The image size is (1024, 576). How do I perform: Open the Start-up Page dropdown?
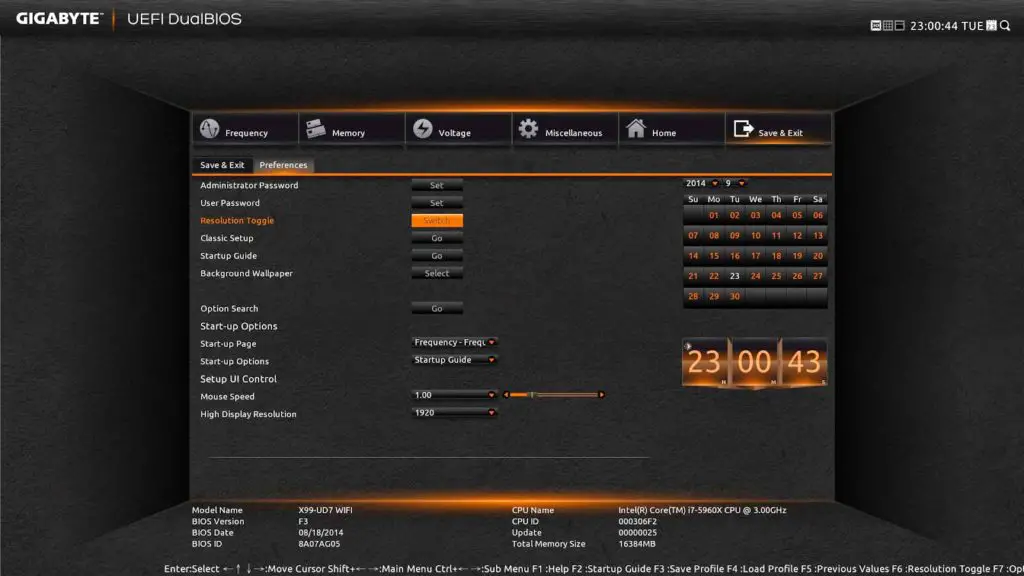point(455,342)
